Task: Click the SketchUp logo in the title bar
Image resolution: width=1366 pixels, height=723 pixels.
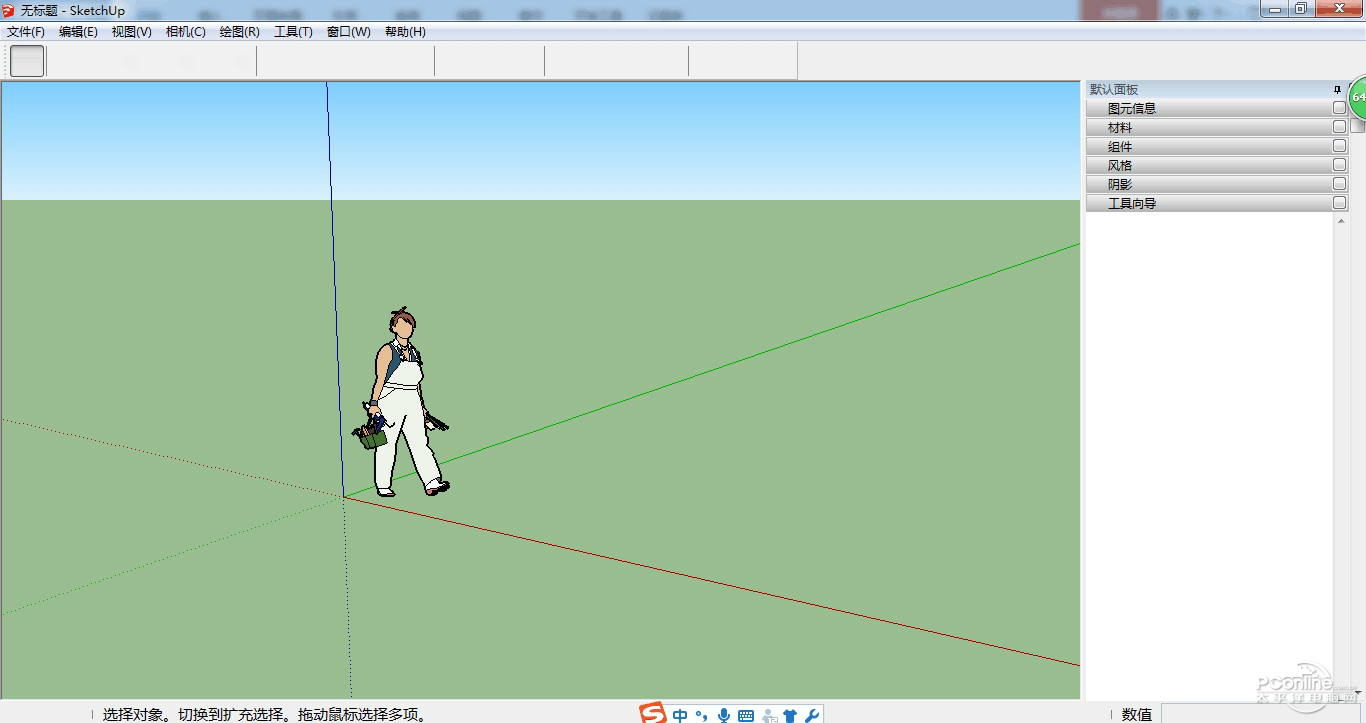Action: (x=9, y=10)
